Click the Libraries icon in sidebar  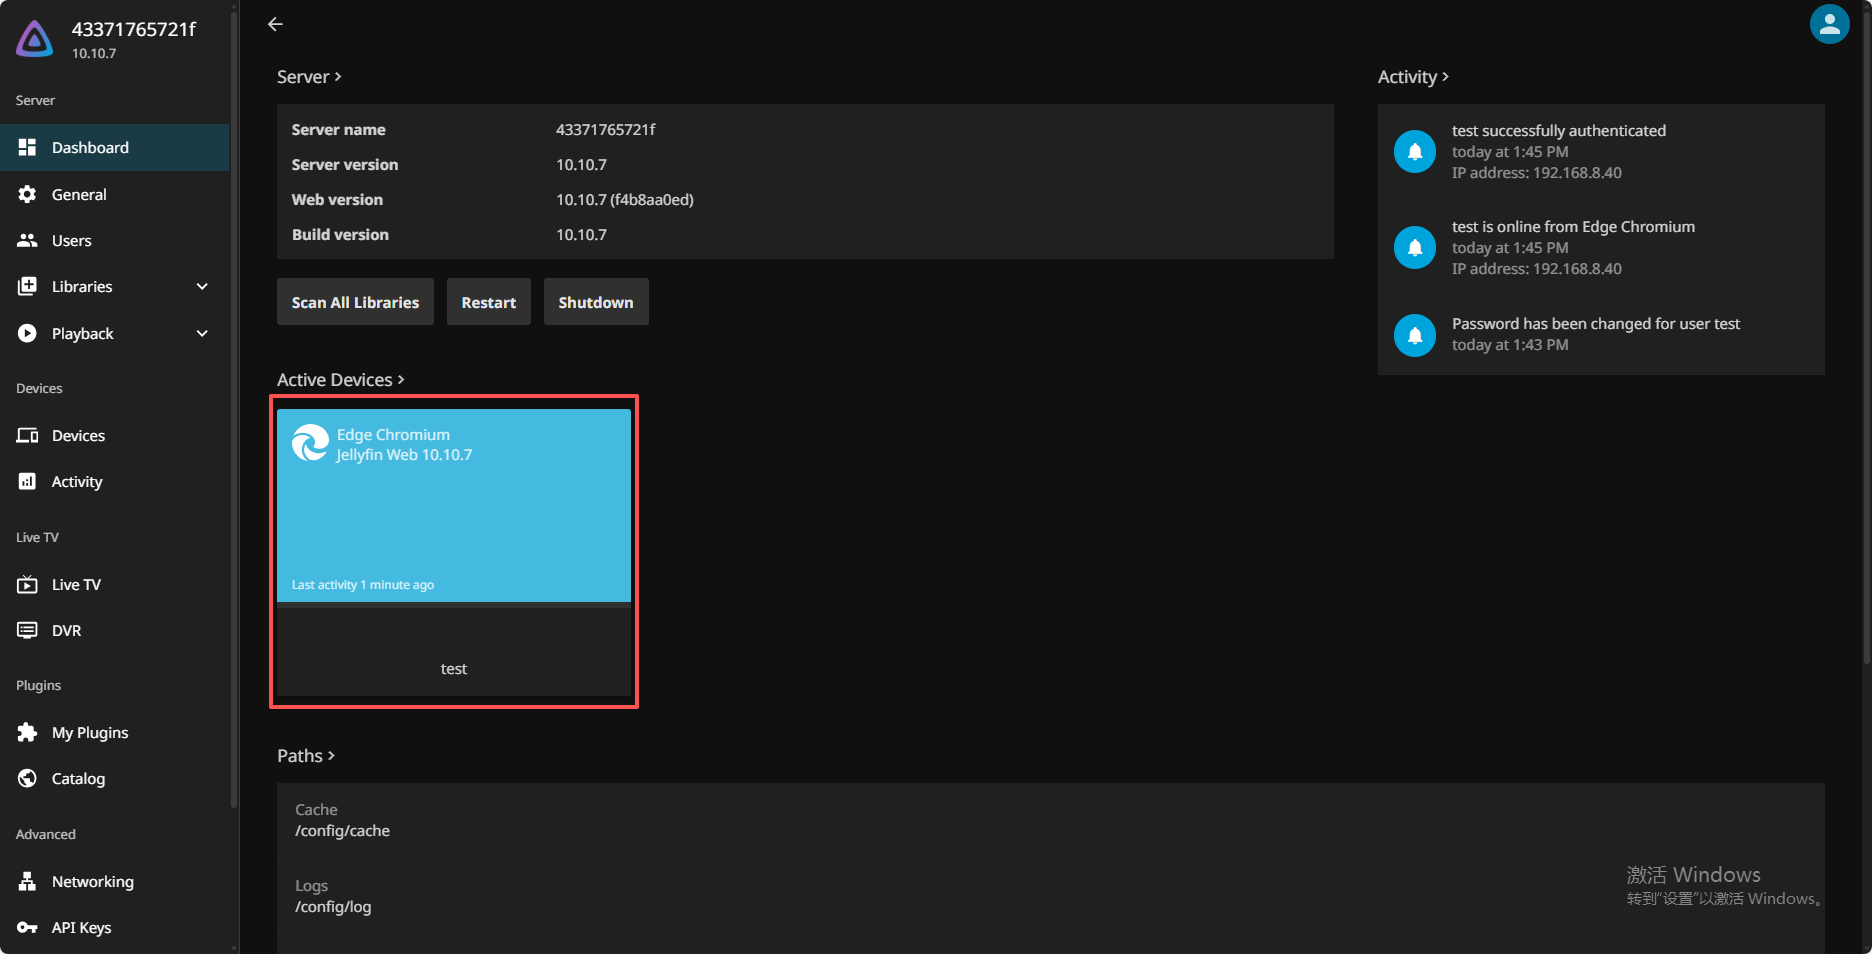click(27, 286)
